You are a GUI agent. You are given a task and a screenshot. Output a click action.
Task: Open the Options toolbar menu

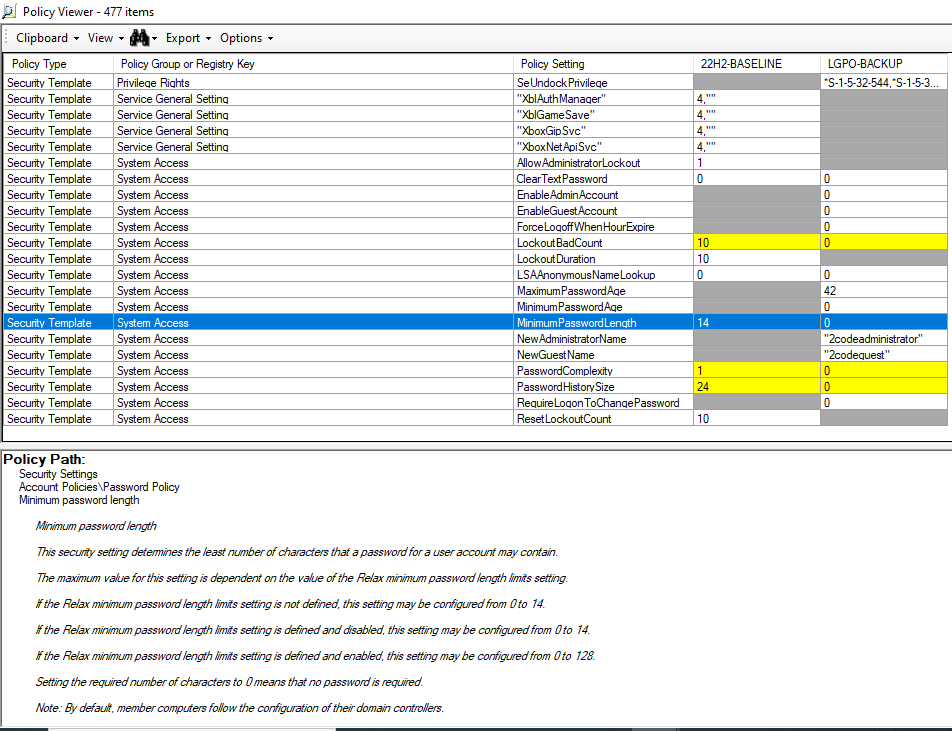pyautogui.click(x=245, y=38)
